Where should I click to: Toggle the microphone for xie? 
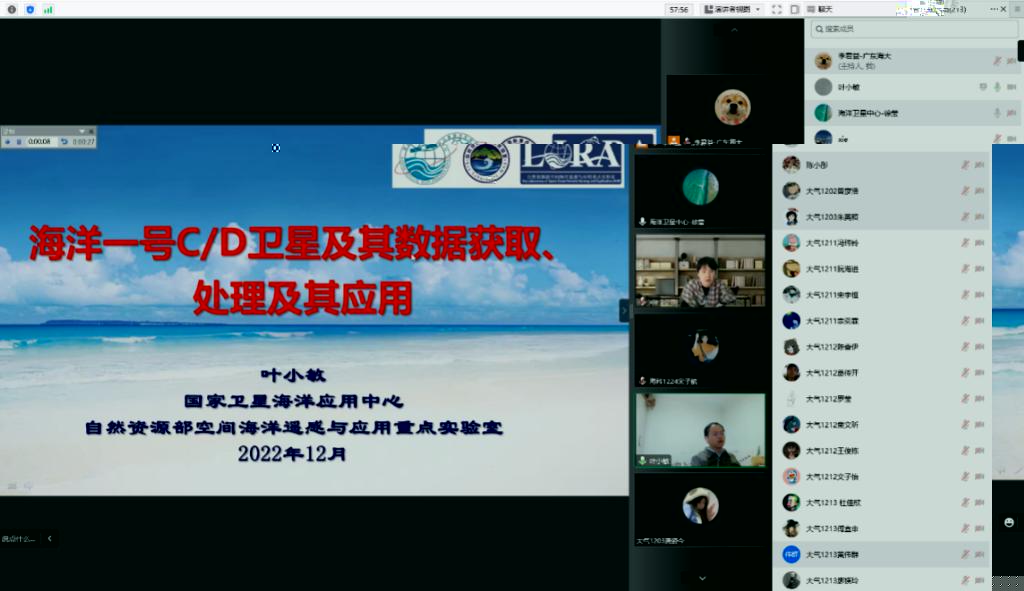pyautogui.click(x=997, y=138)
